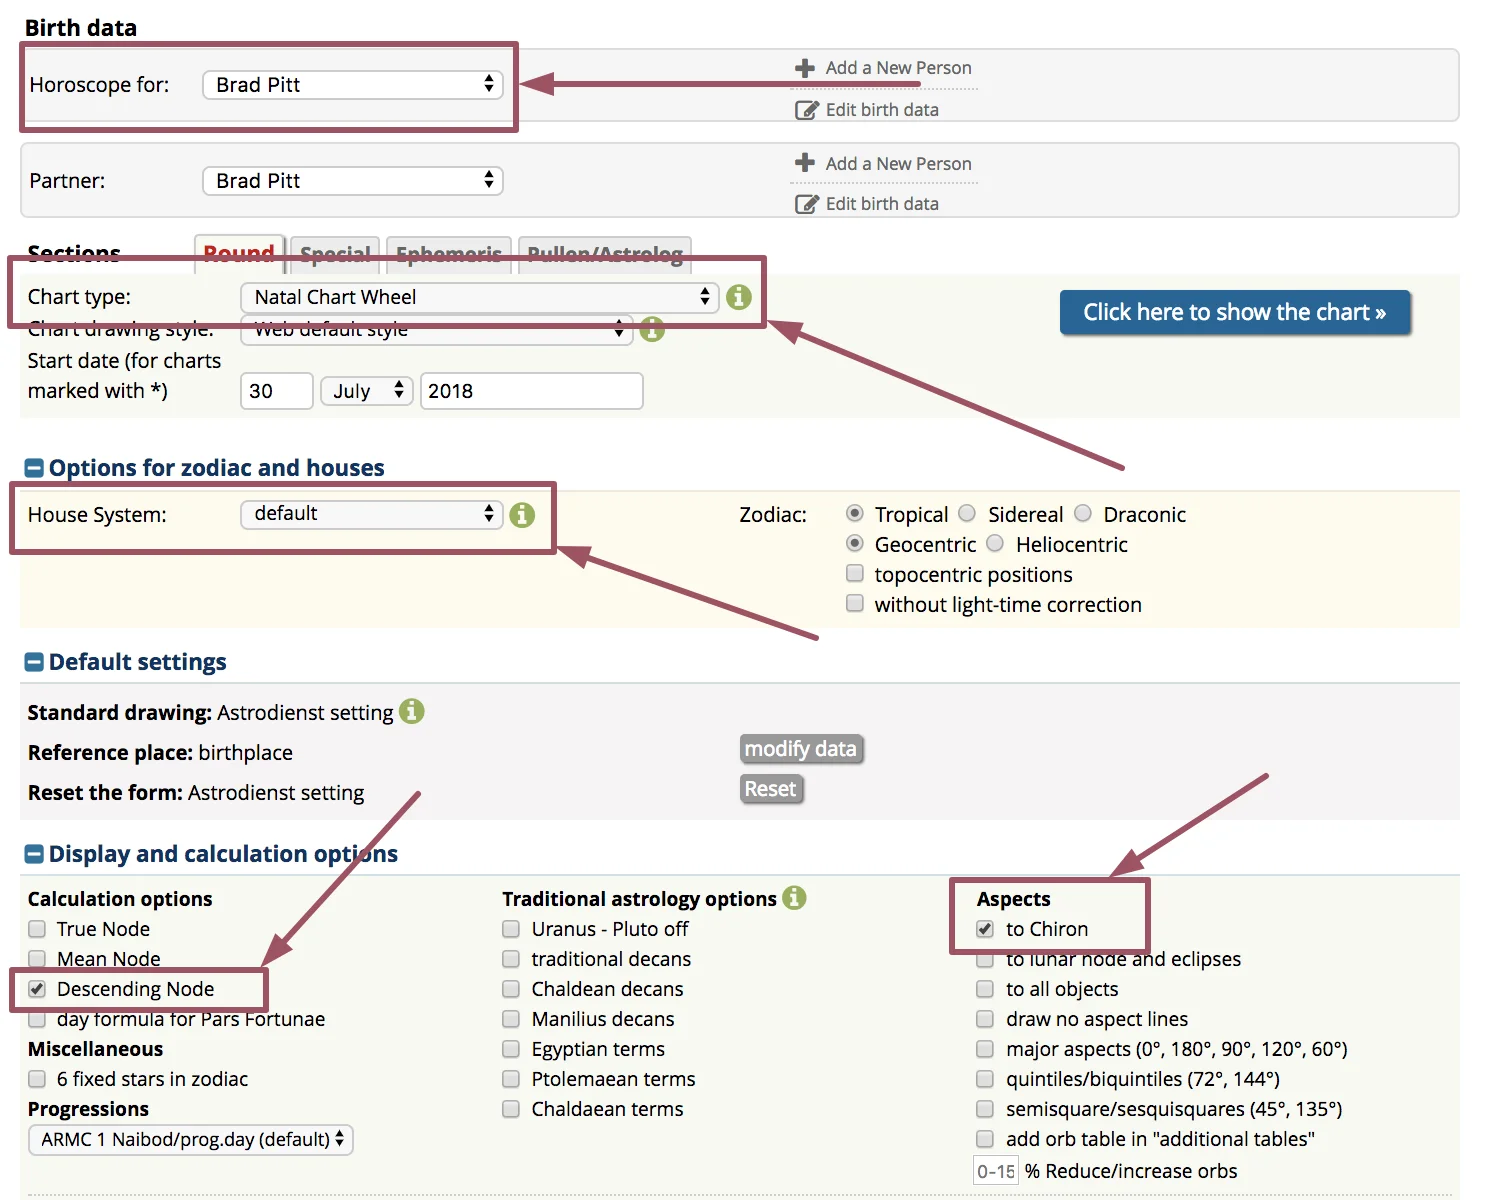The image size is (1490, 1200).
Task: Click here to show the chart button
Action: coord(1234,312)
